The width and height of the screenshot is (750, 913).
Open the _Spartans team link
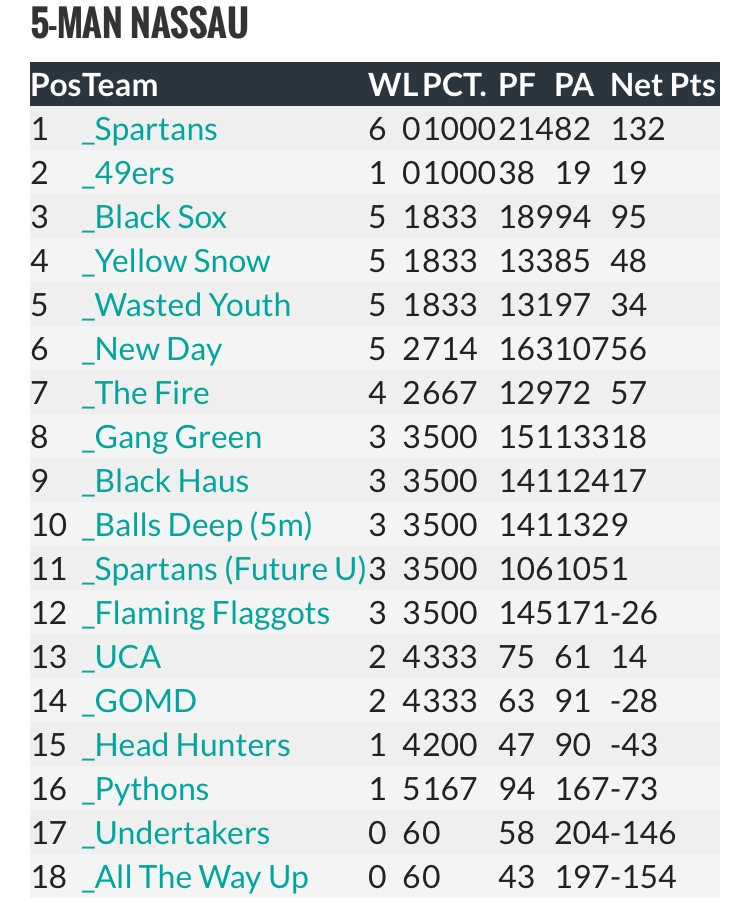click(x=150, y=130)
